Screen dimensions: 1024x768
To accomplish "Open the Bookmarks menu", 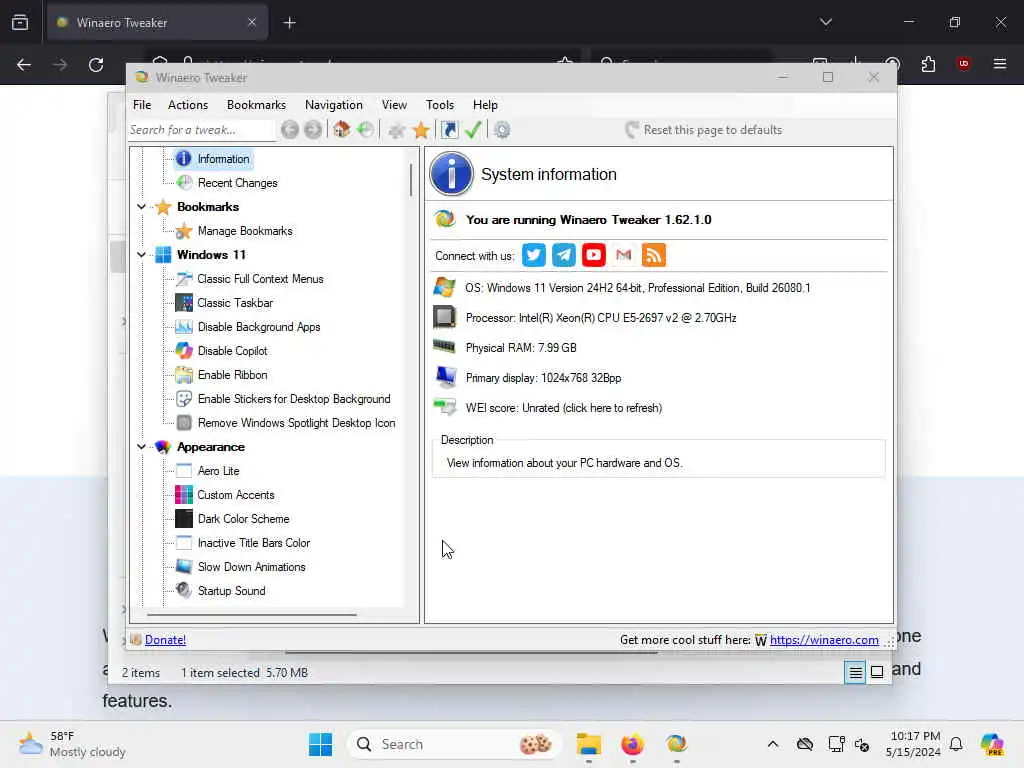I will coord(256,104).
